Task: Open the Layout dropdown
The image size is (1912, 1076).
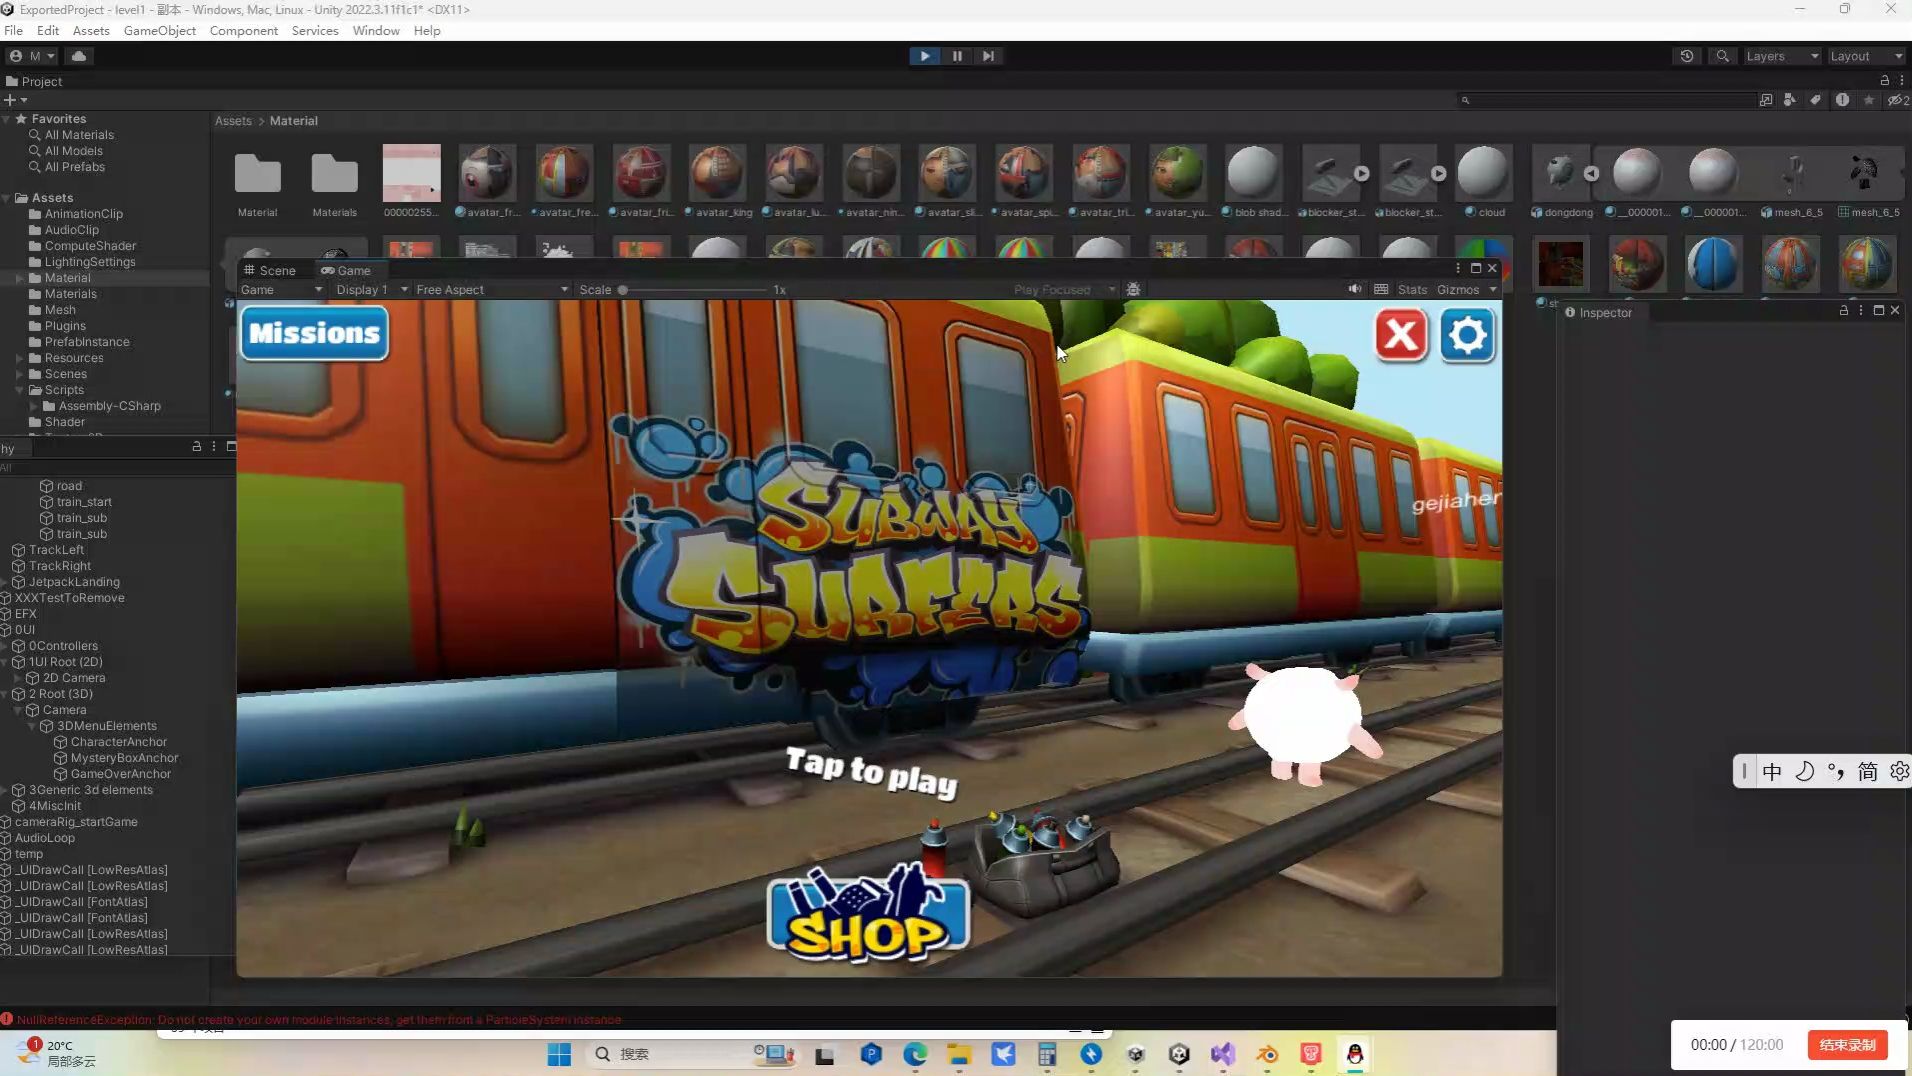Action: [1865, 56]
